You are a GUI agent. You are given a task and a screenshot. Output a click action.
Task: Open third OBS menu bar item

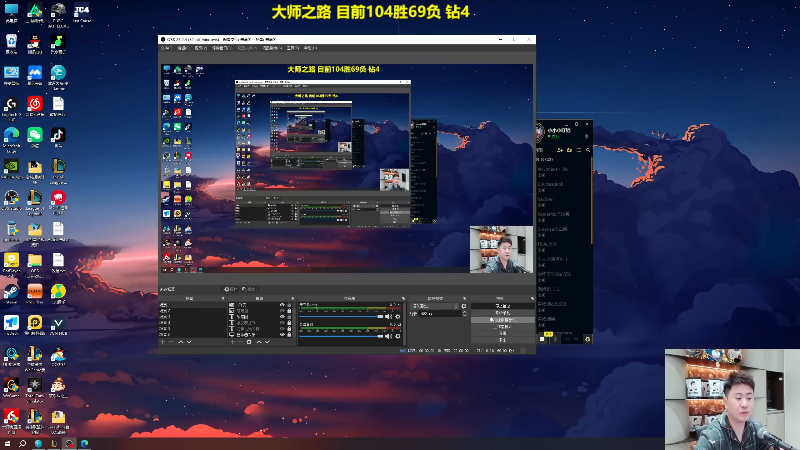201,48
